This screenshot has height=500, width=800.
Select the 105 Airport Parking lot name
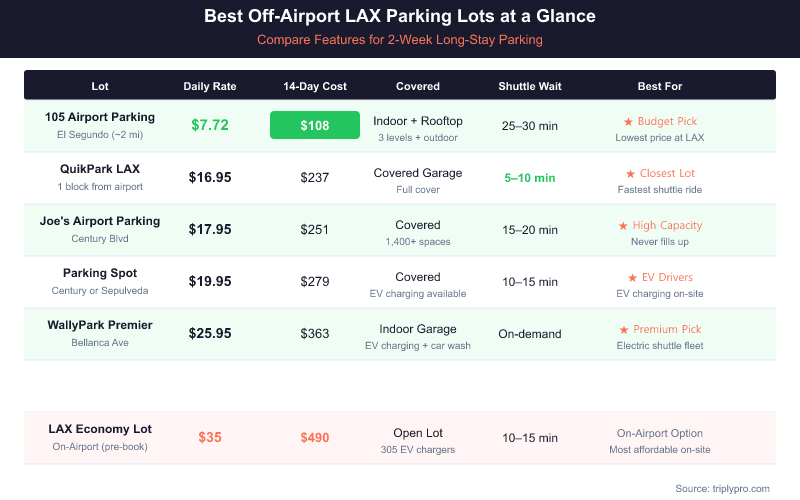pyautogui.click(x=100, y=118)
